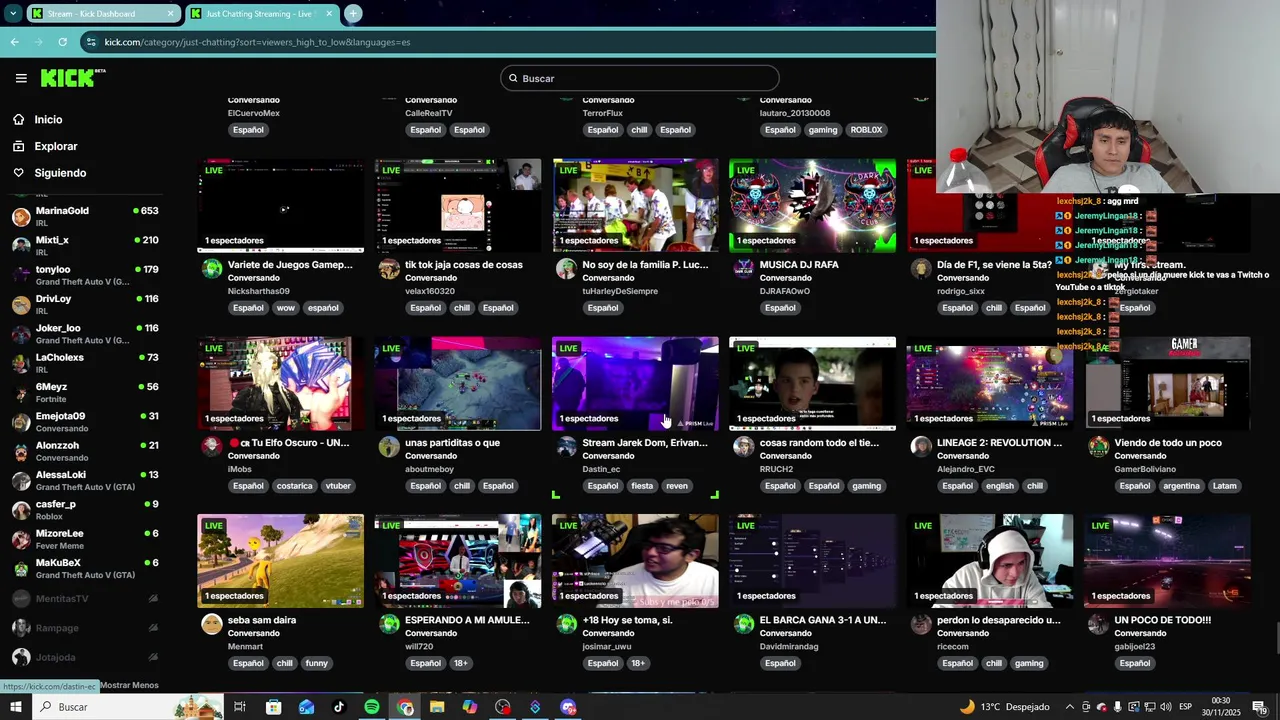Click the browser back arrow
This screenshot has width=1280, height=720.
(14, 42)
